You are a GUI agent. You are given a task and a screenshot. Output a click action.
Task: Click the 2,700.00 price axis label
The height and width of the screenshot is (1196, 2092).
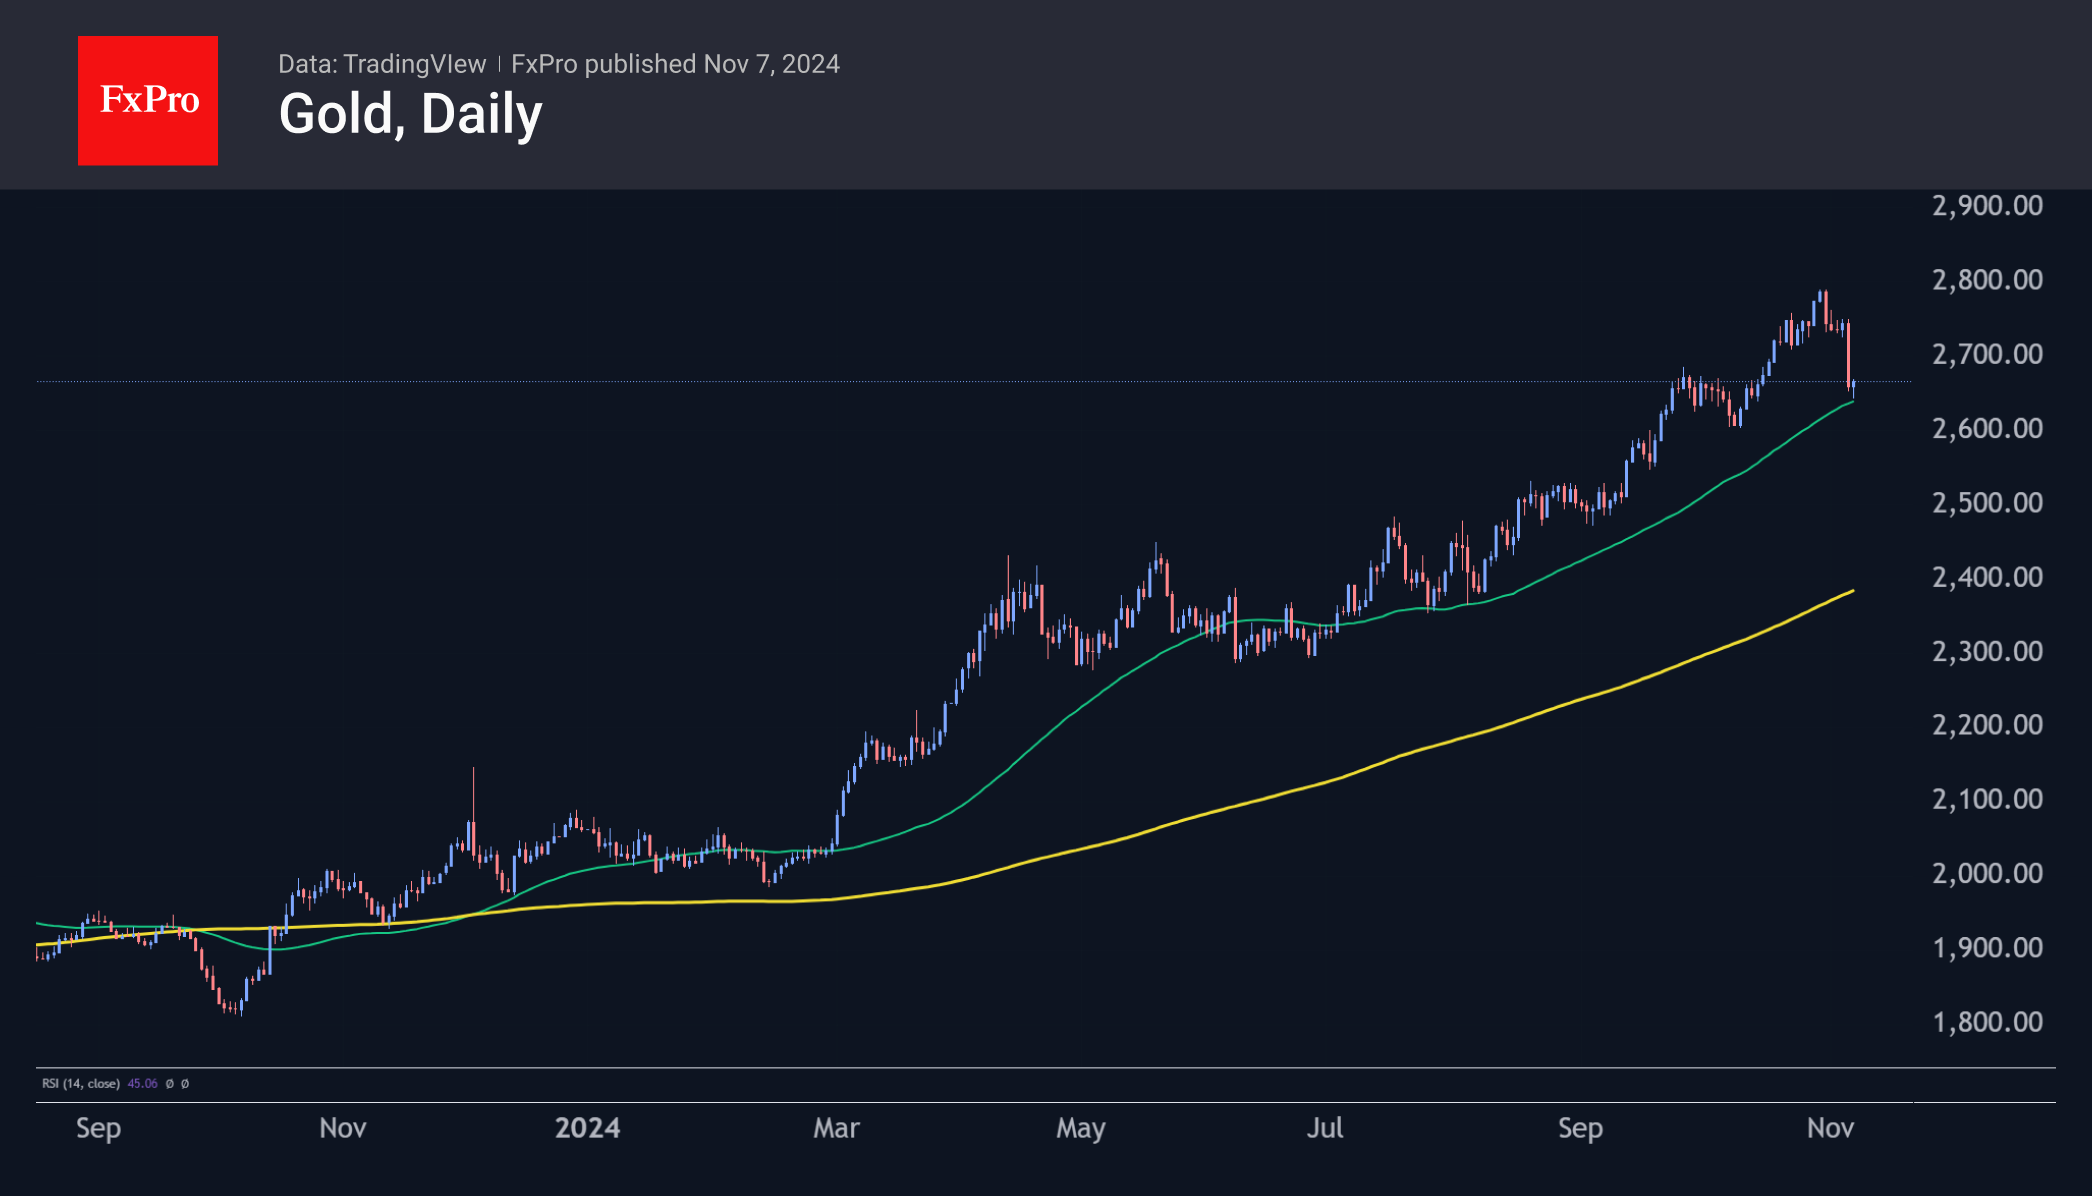(1986, 354)
